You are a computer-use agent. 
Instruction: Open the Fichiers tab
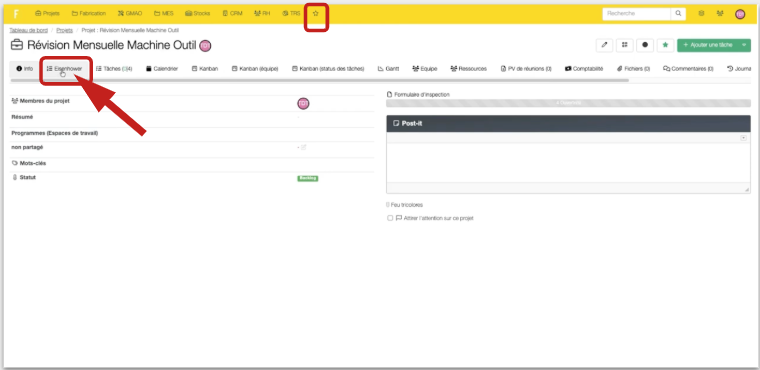(633, 69)
